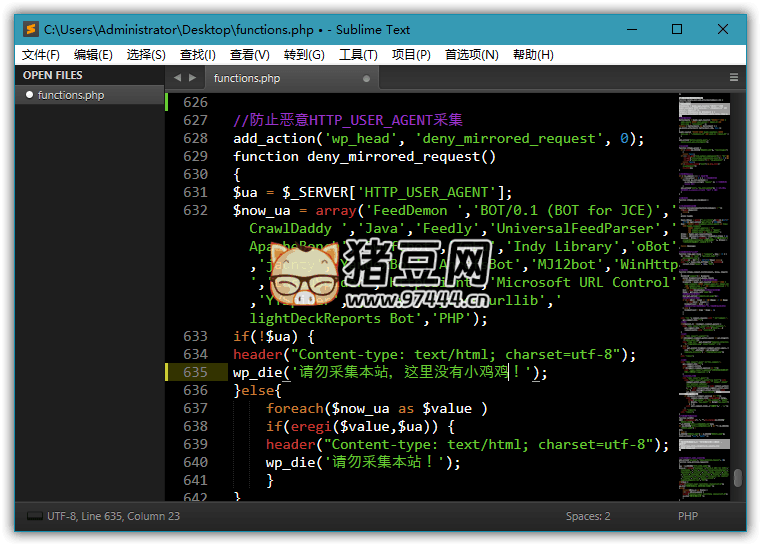Open the 首选项(N) menu
This screenshot has height=546, width=761.
(472, 55)
